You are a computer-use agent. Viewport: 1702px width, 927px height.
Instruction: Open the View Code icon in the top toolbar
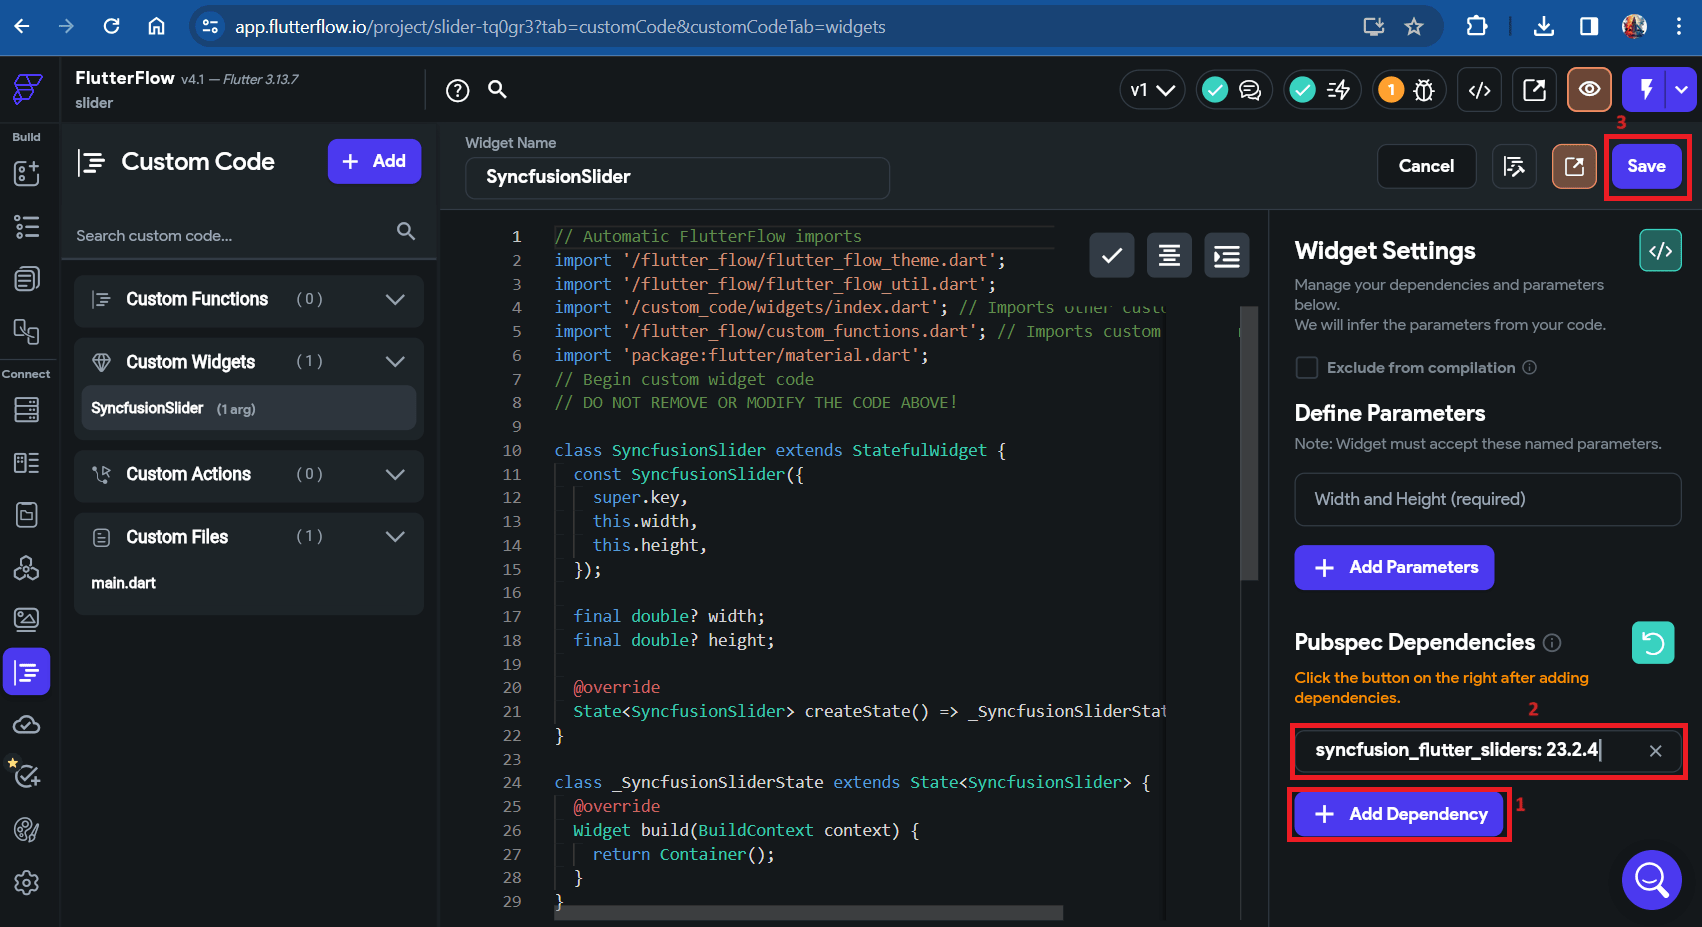click(1480, 91)
